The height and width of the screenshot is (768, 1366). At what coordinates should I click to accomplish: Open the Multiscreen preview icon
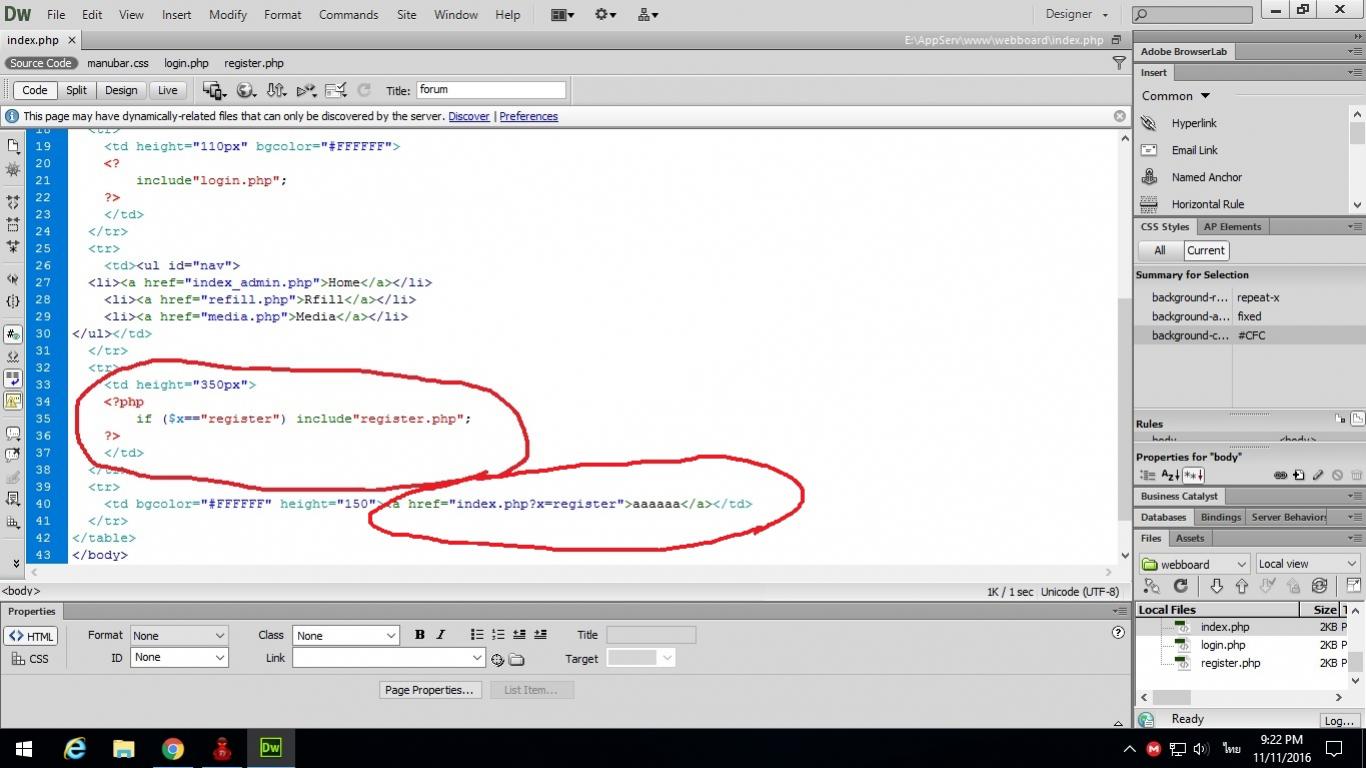click(214, 90)
